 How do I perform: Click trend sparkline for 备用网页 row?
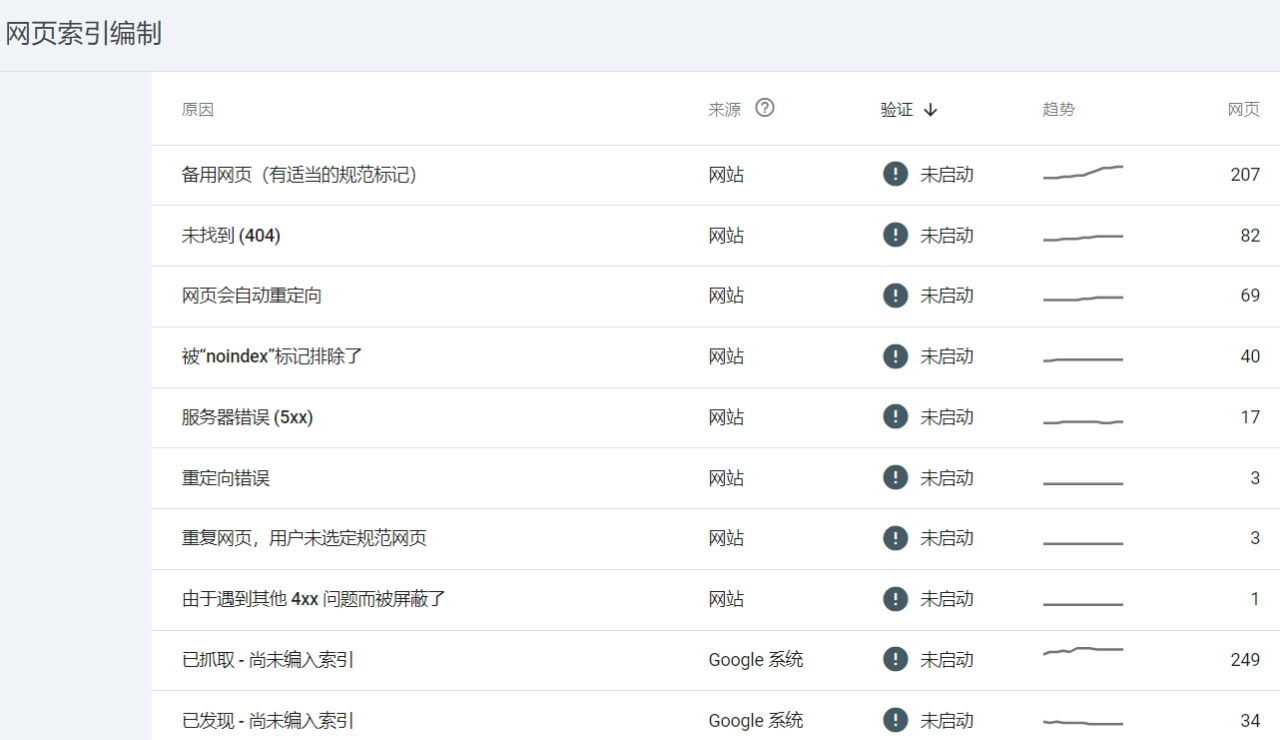pyautogui.click(x=1083, y=173)
